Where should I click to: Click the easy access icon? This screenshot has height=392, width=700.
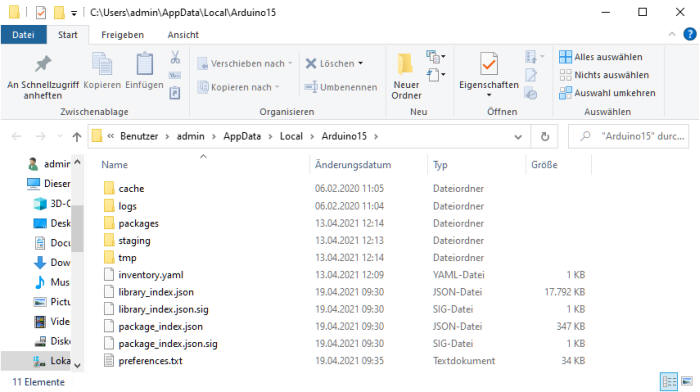(433, 75)
